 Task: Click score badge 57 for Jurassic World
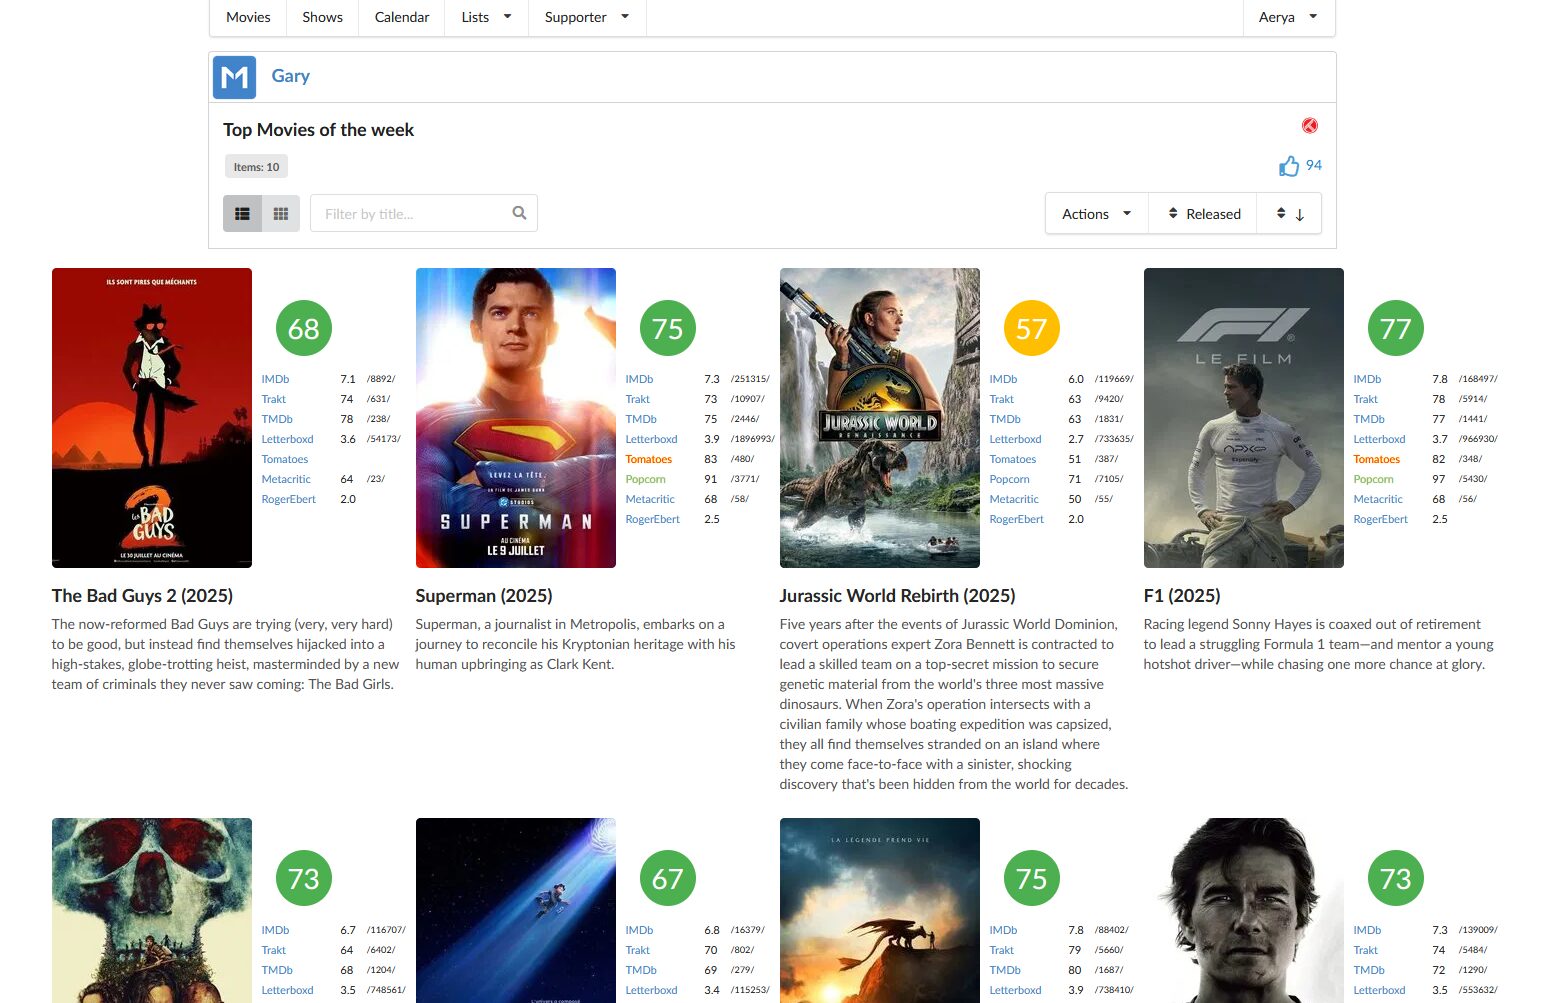point(1032,328)
